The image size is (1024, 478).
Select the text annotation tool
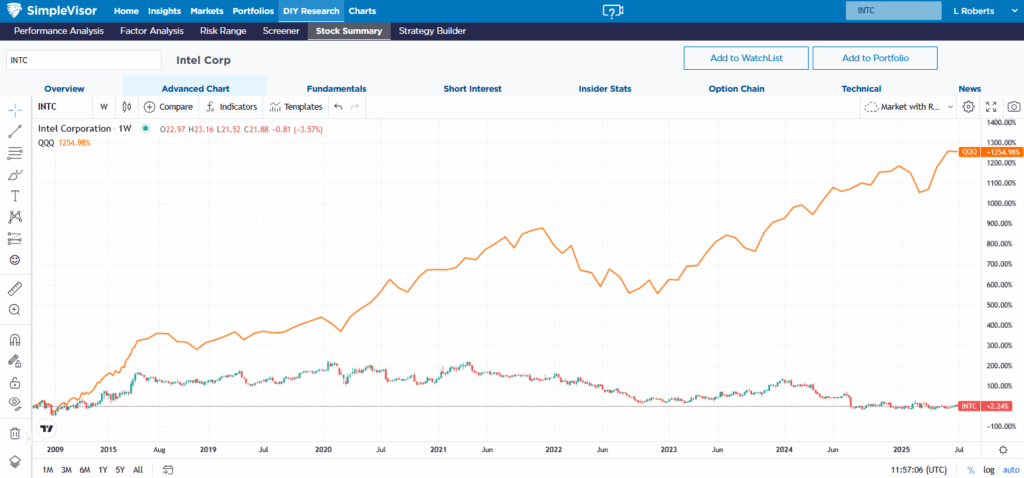[15, 196]
